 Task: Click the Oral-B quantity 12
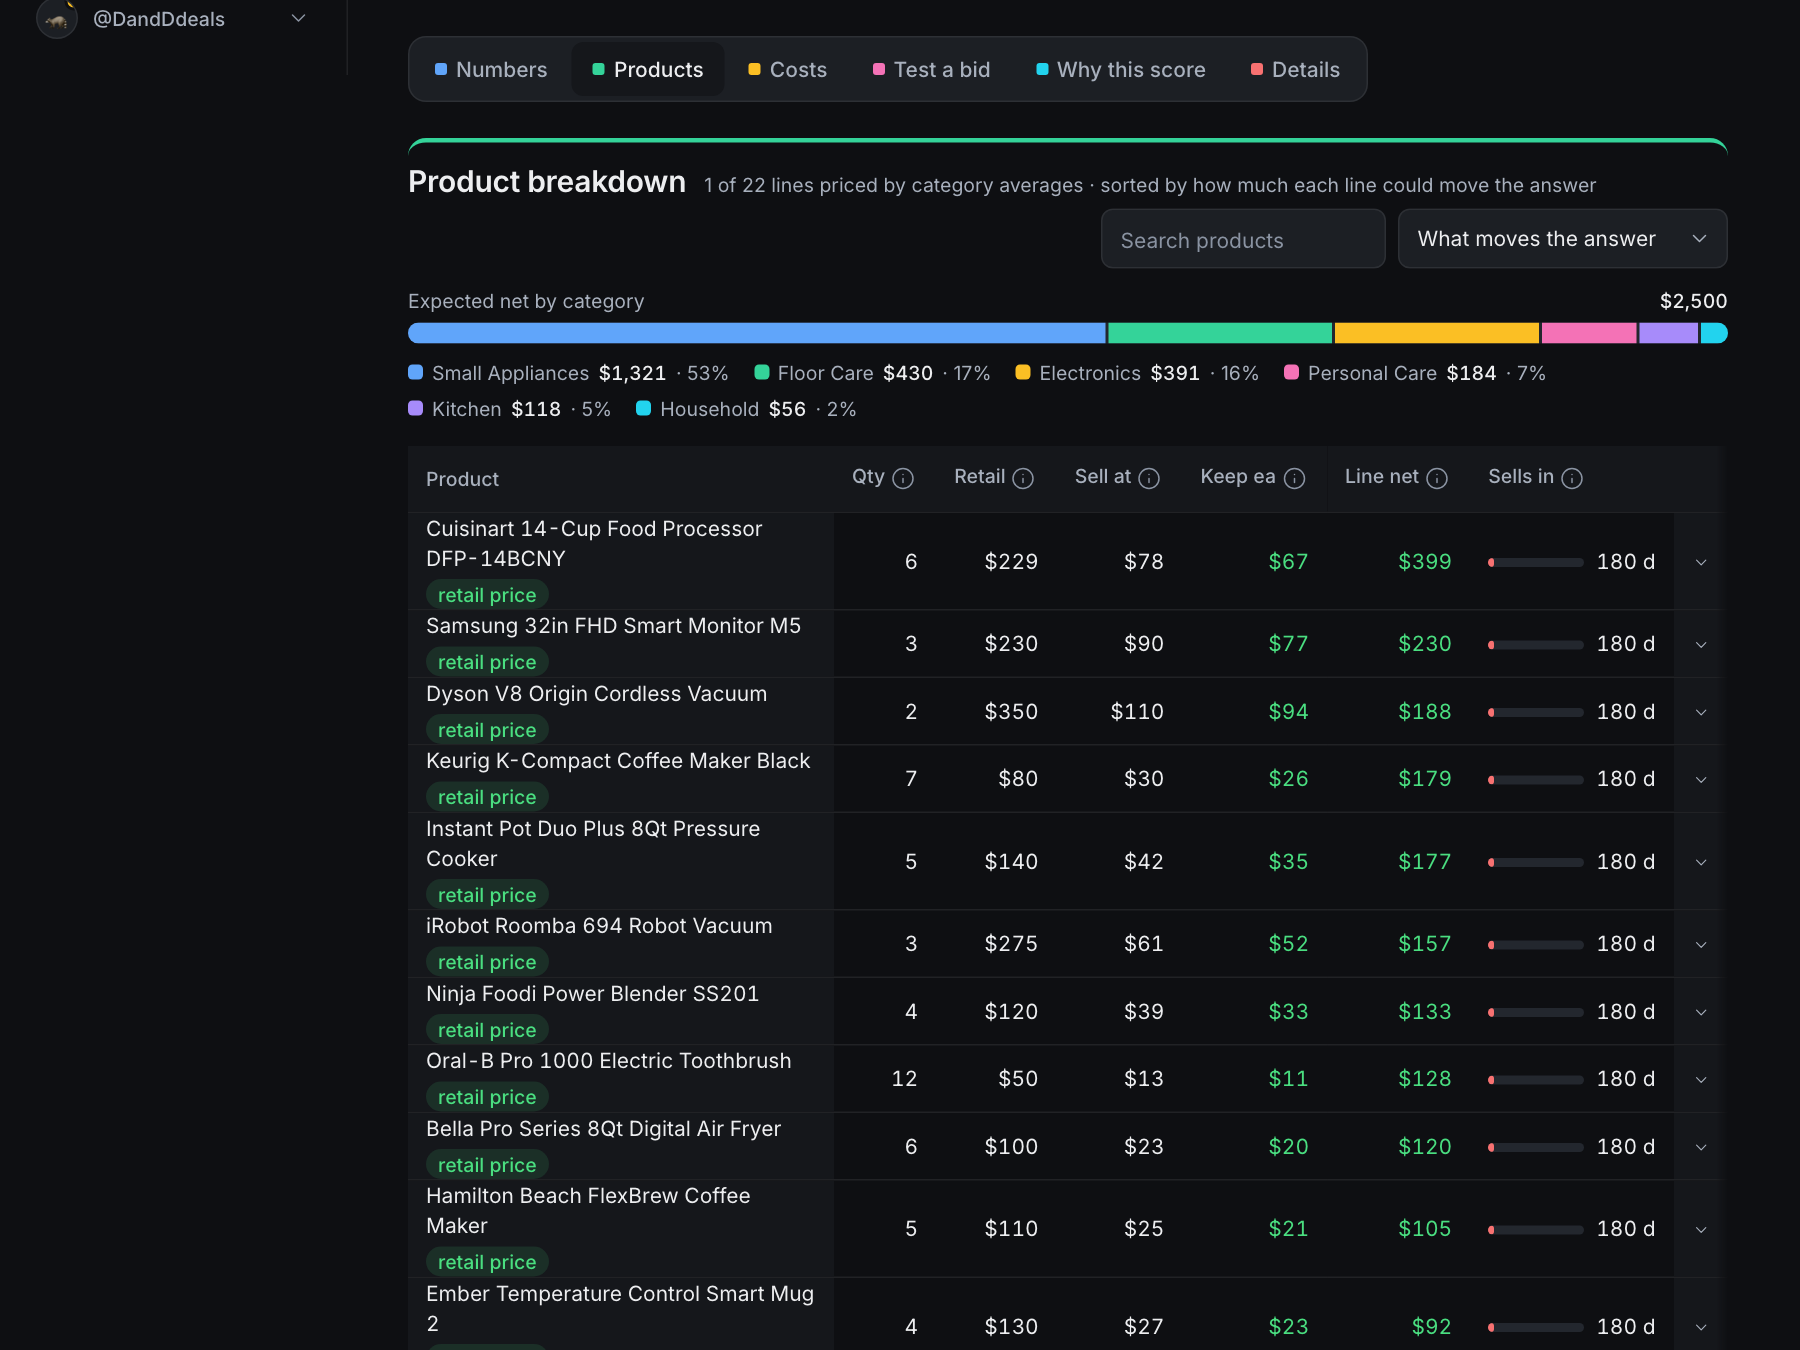click(x=904, y=1079)
